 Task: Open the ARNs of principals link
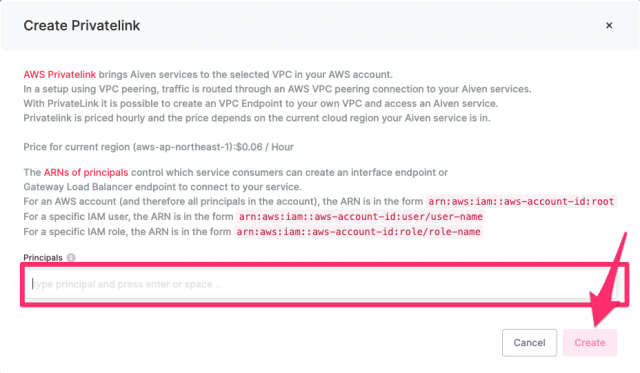(x=86, y=172)
